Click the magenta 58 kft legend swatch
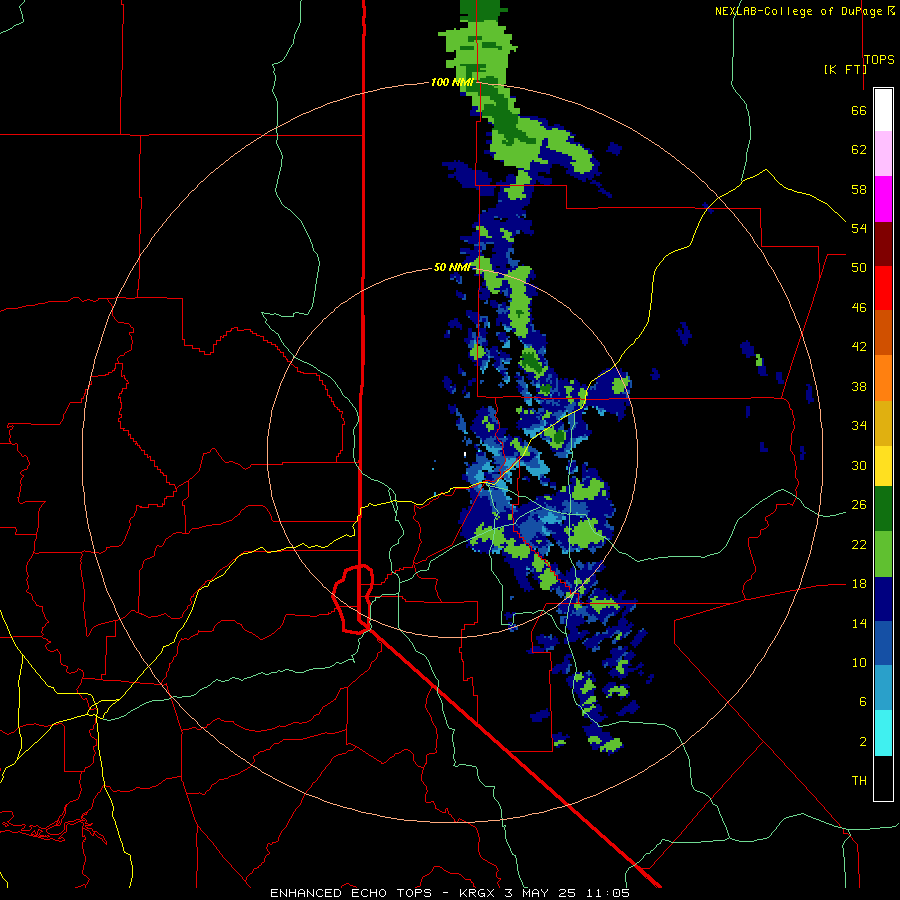This screenshot has height=900, width=900. coord(883,199)
